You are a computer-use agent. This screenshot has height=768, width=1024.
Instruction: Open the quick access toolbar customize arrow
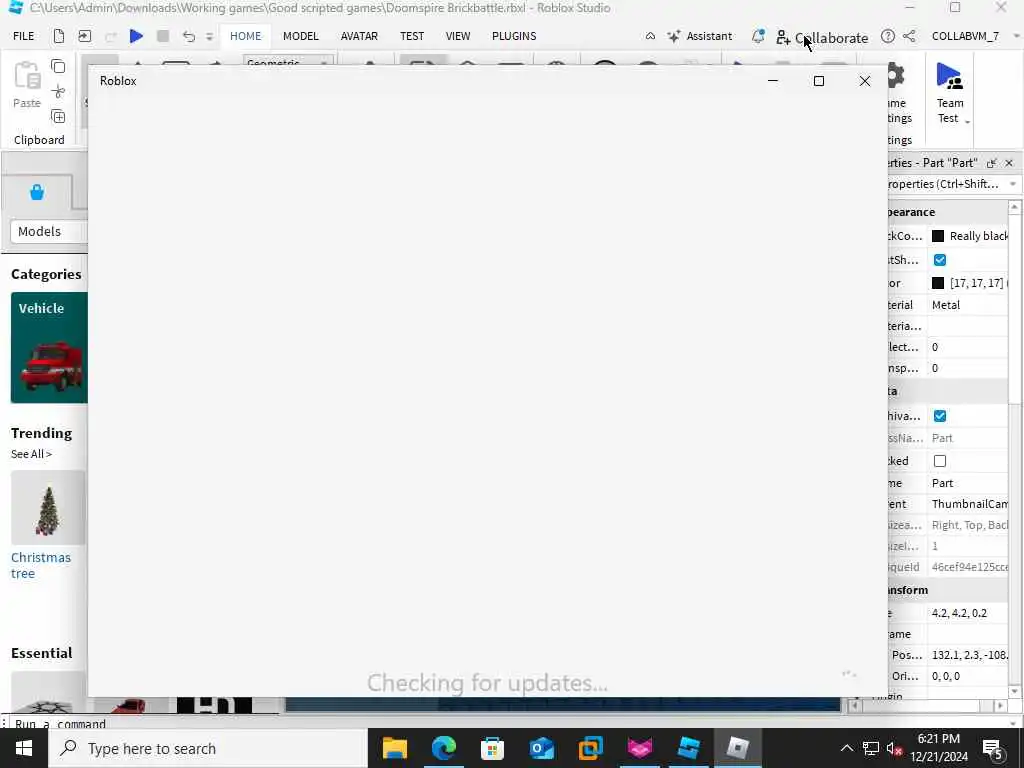210,37
